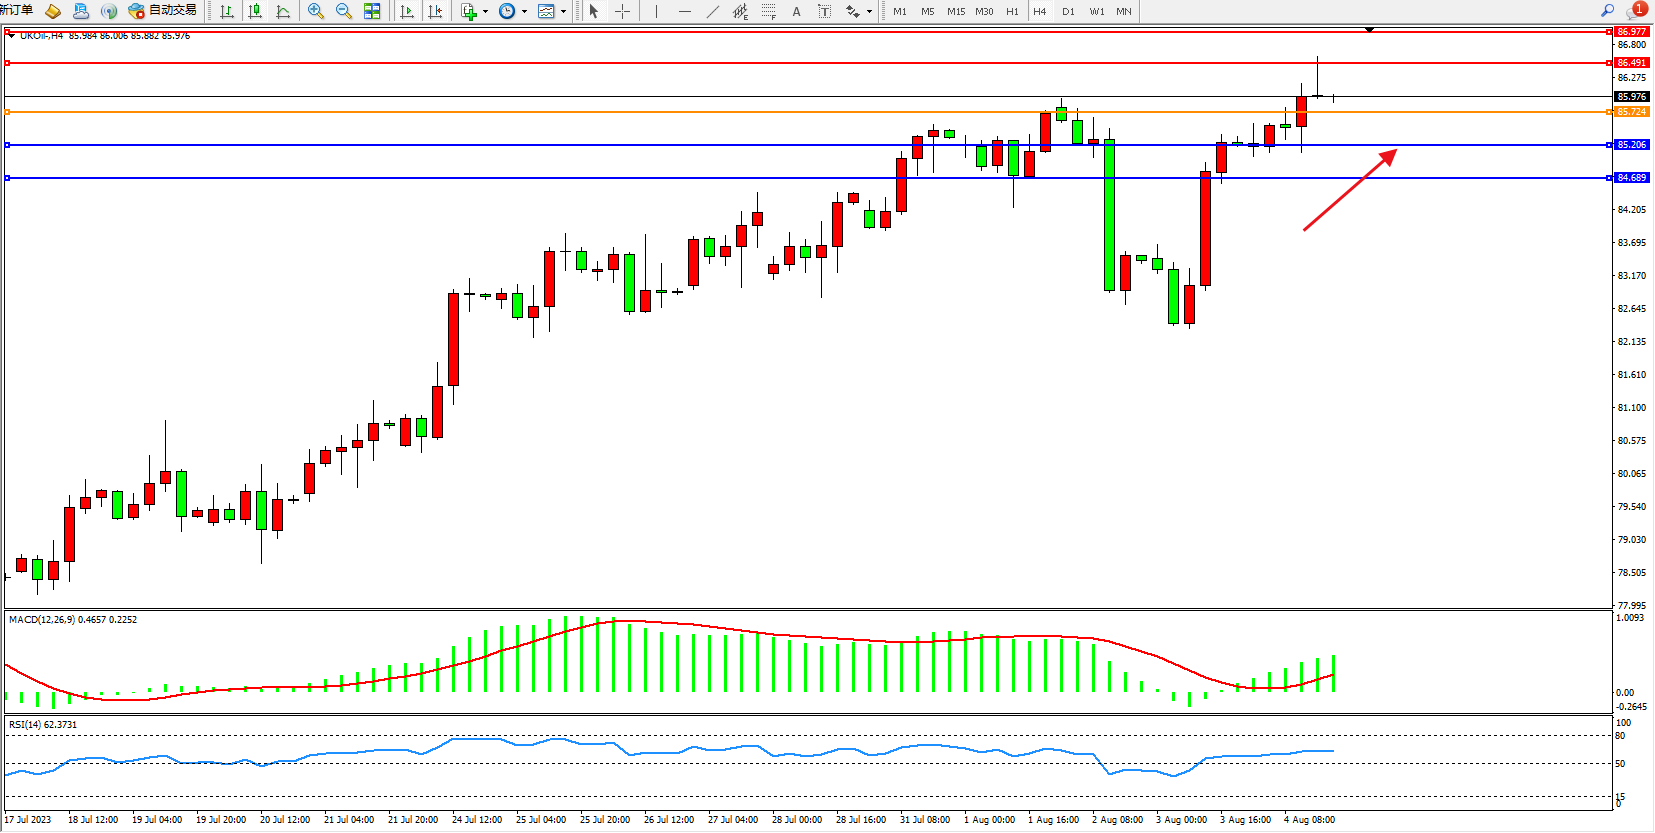The image size is (1655, 833).
Task: Click the search magnifier in top right
Action: coord(1607,11)
